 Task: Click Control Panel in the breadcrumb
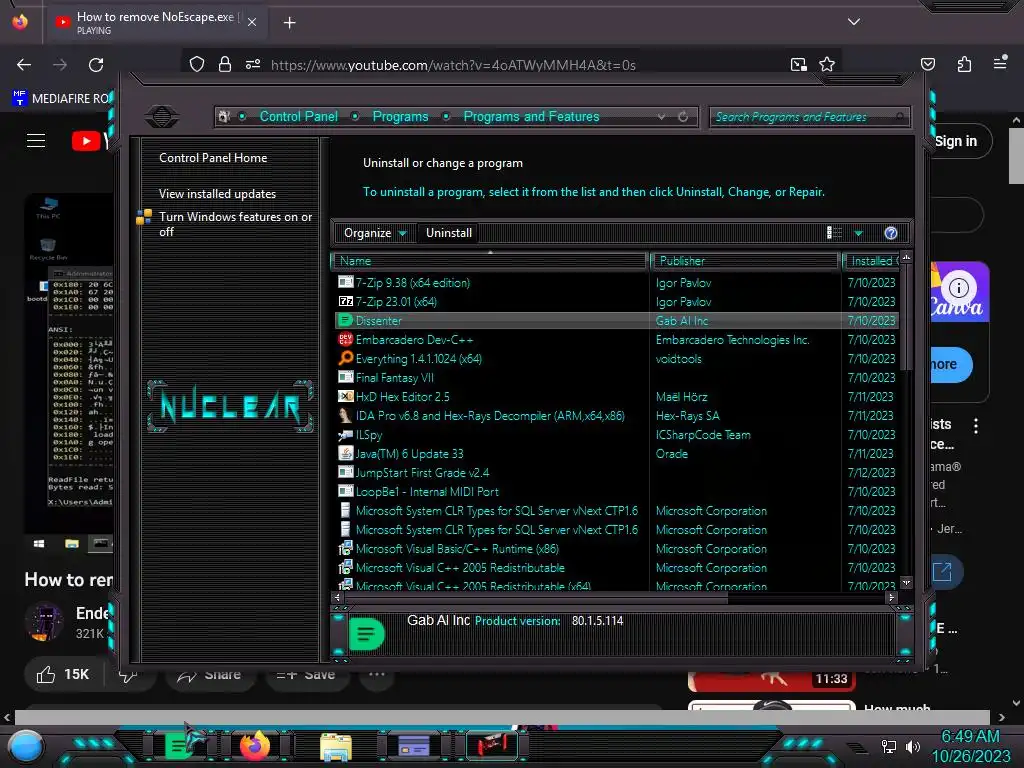coord(298,116)
